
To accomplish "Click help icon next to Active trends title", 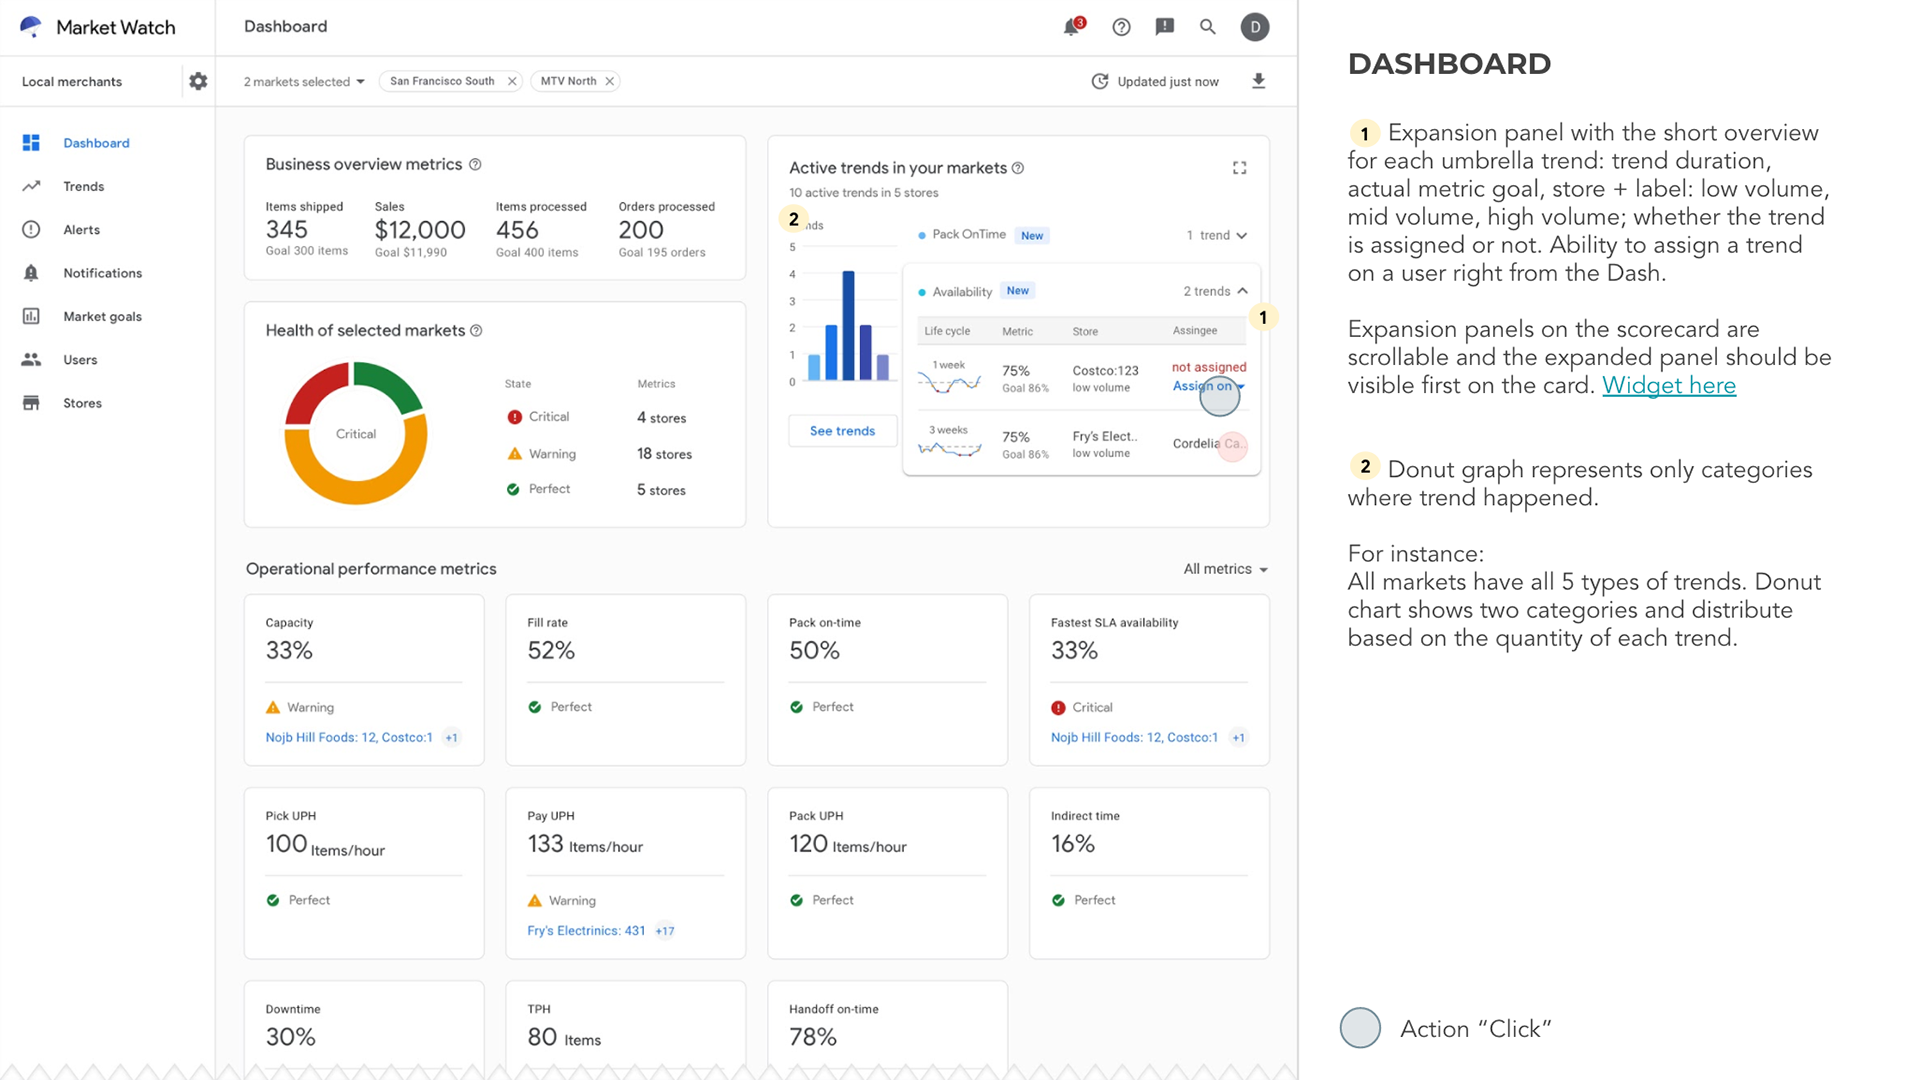I will coord(1018,168).
